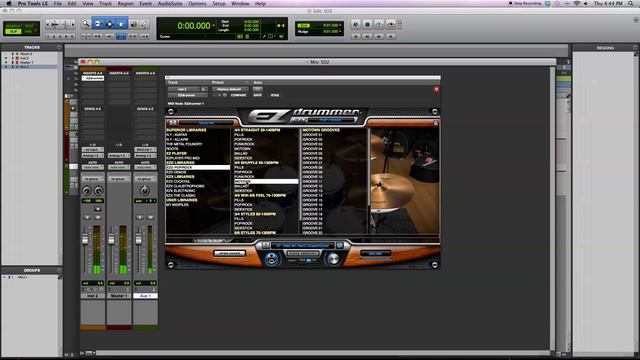Open the Nudge value dropdown
Screen dimensions: 640x360
pos(340,31)
